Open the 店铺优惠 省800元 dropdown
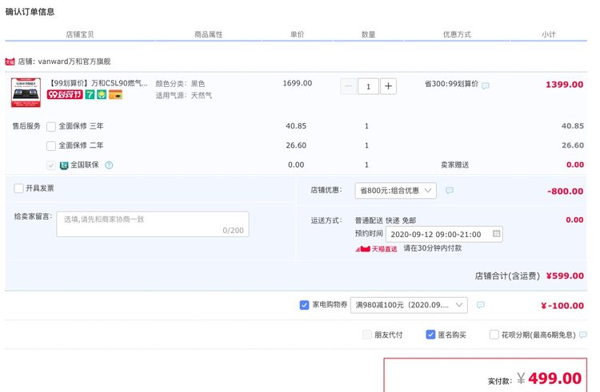The height and width of the screenshot is (392, 600). (x=396, y=191)
